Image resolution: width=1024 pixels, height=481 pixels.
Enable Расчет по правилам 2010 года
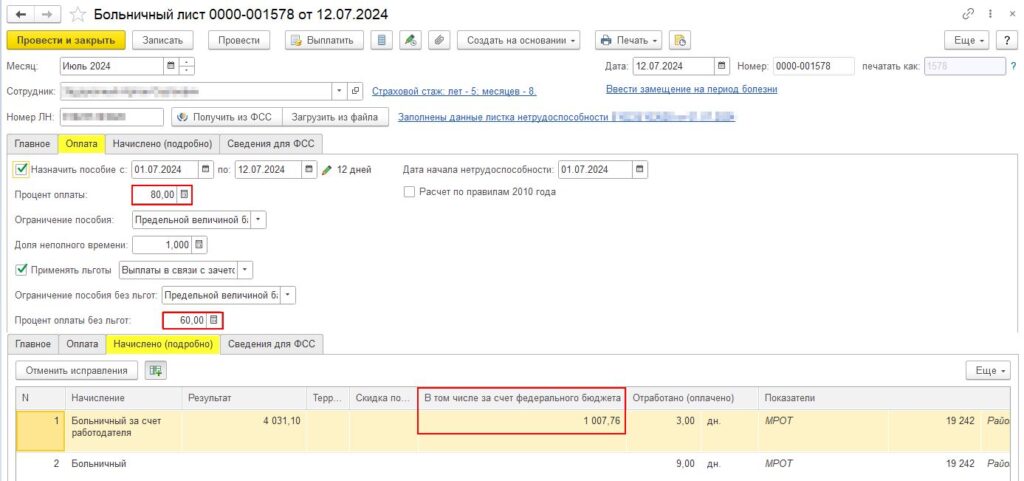409,192
